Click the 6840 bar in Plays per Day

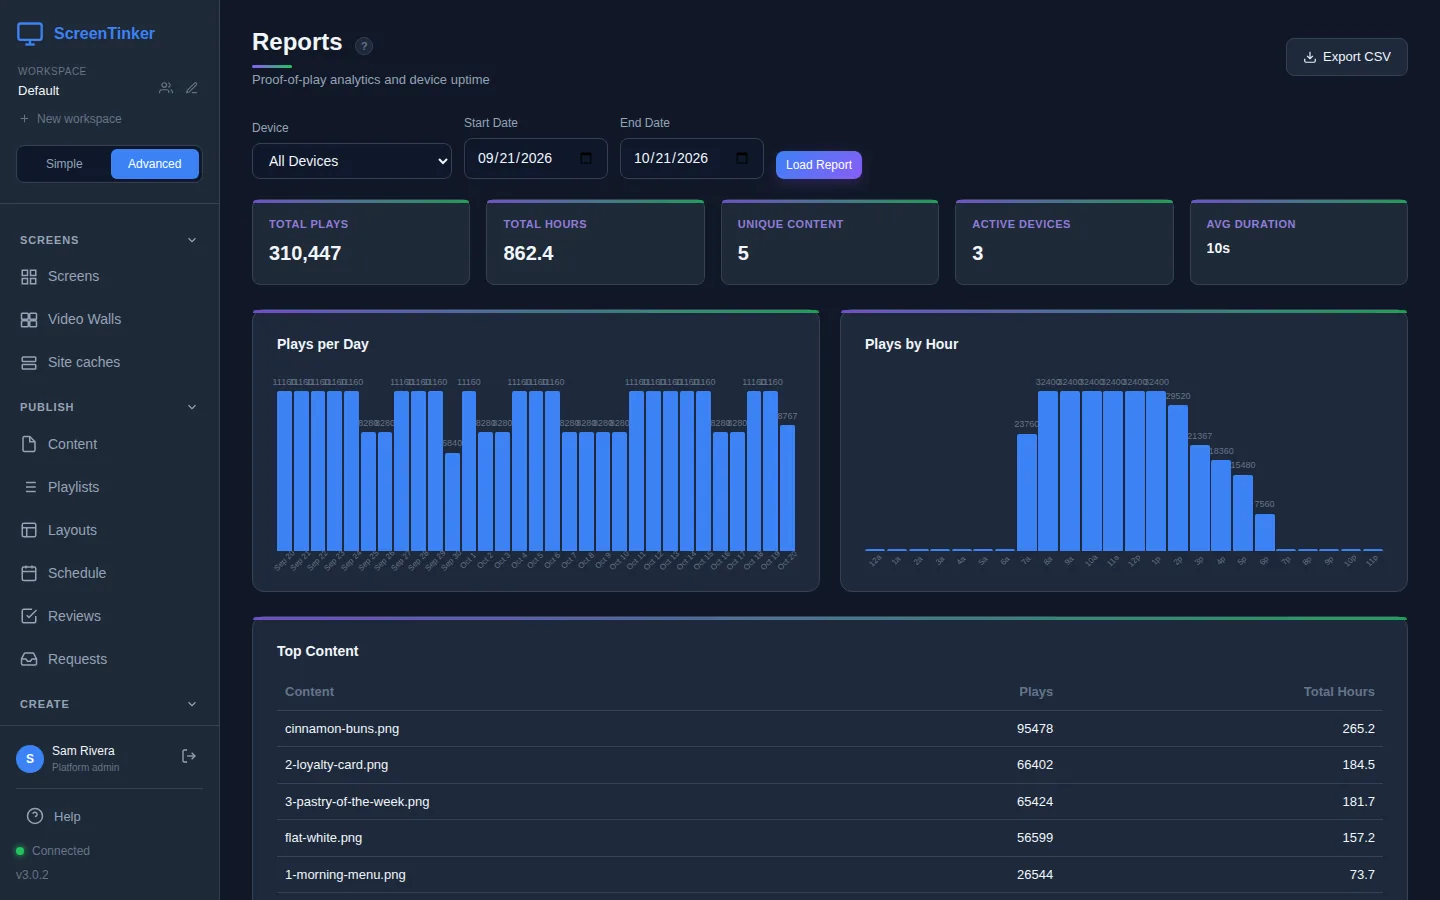[x=453, y=502]
